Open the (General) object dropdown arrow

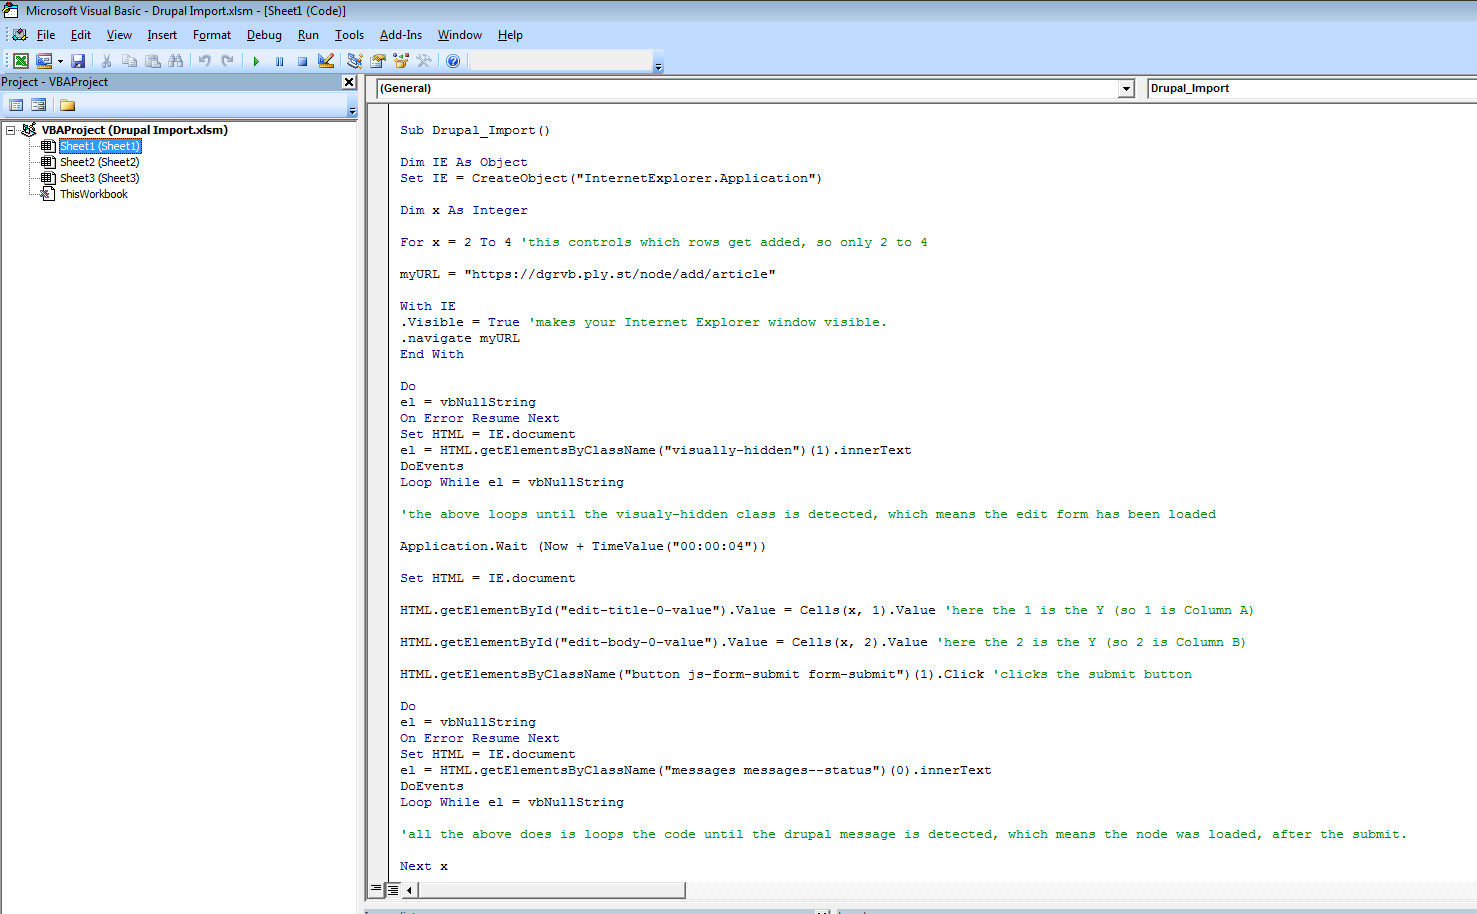click(x=1126, y=89)
